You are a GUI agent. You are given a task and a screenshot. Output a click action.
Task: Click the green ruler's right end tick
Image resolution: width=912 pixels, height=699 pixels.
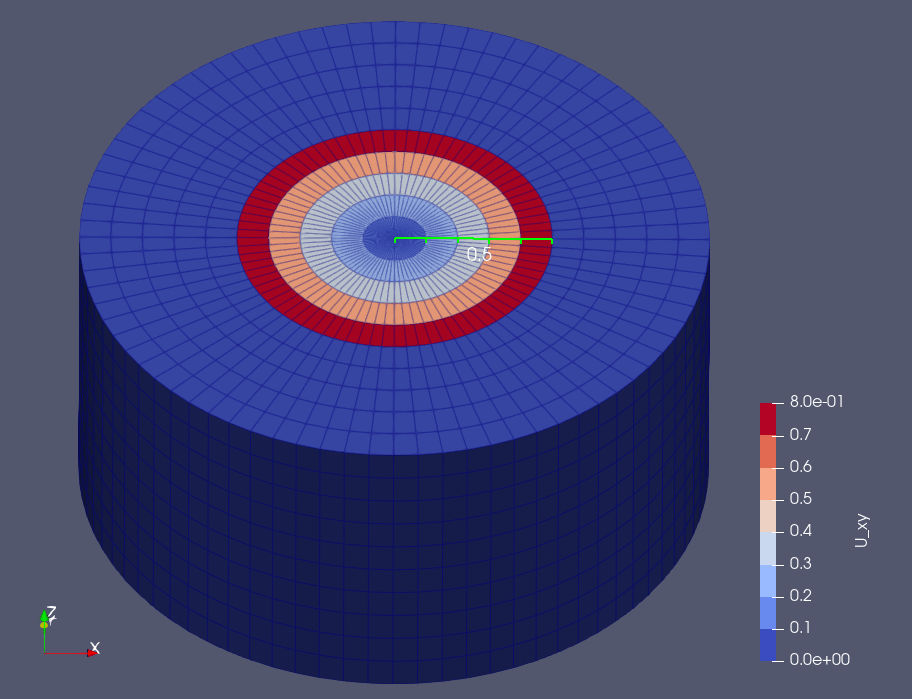551,240
